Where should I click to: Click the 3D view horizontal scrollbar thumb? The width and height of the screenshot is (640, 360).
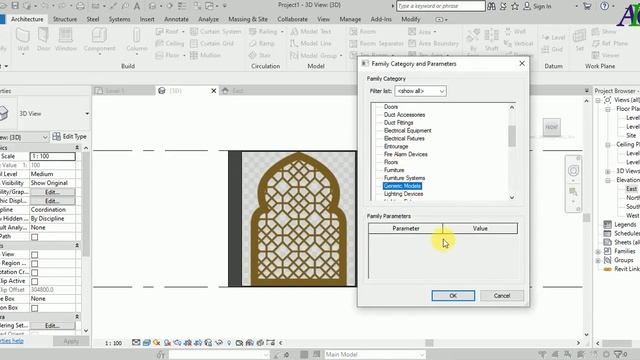(429, 343)
